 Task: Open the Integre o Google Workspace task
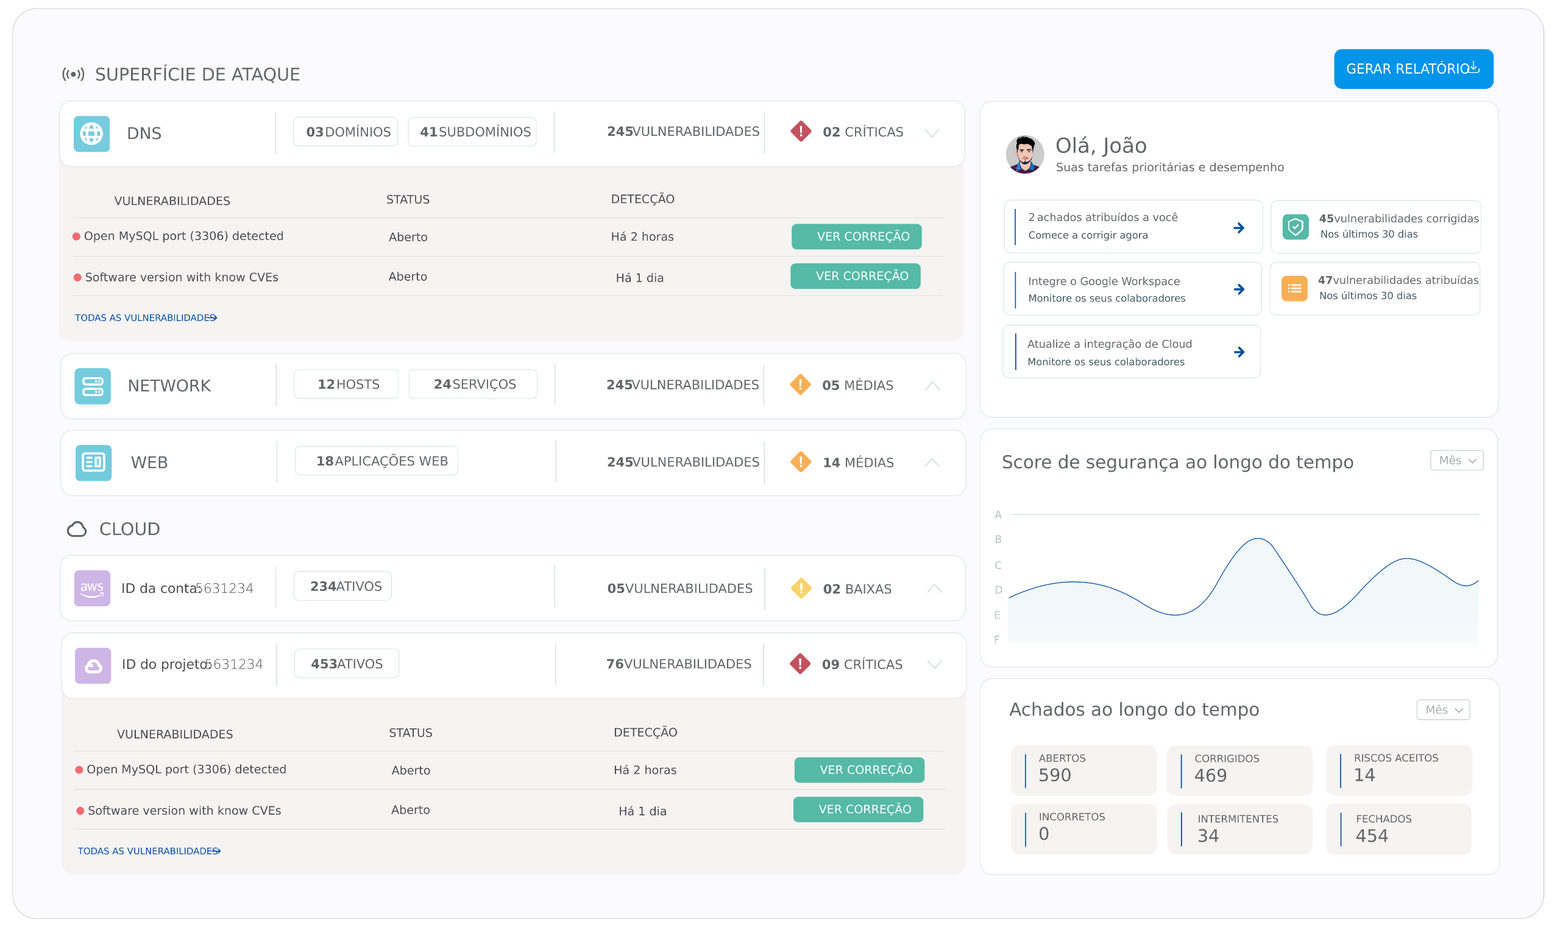[1131, 289]
